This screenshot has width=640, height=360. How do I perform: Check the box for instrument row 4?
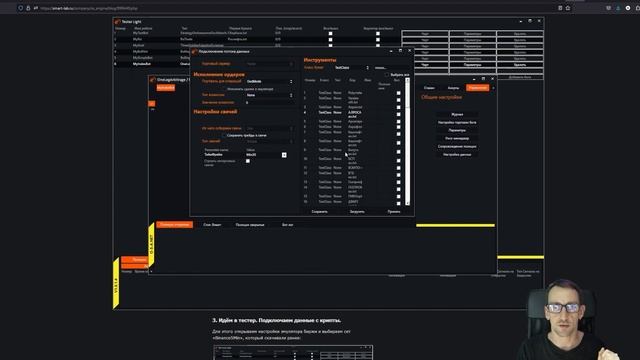pos(398,114)
